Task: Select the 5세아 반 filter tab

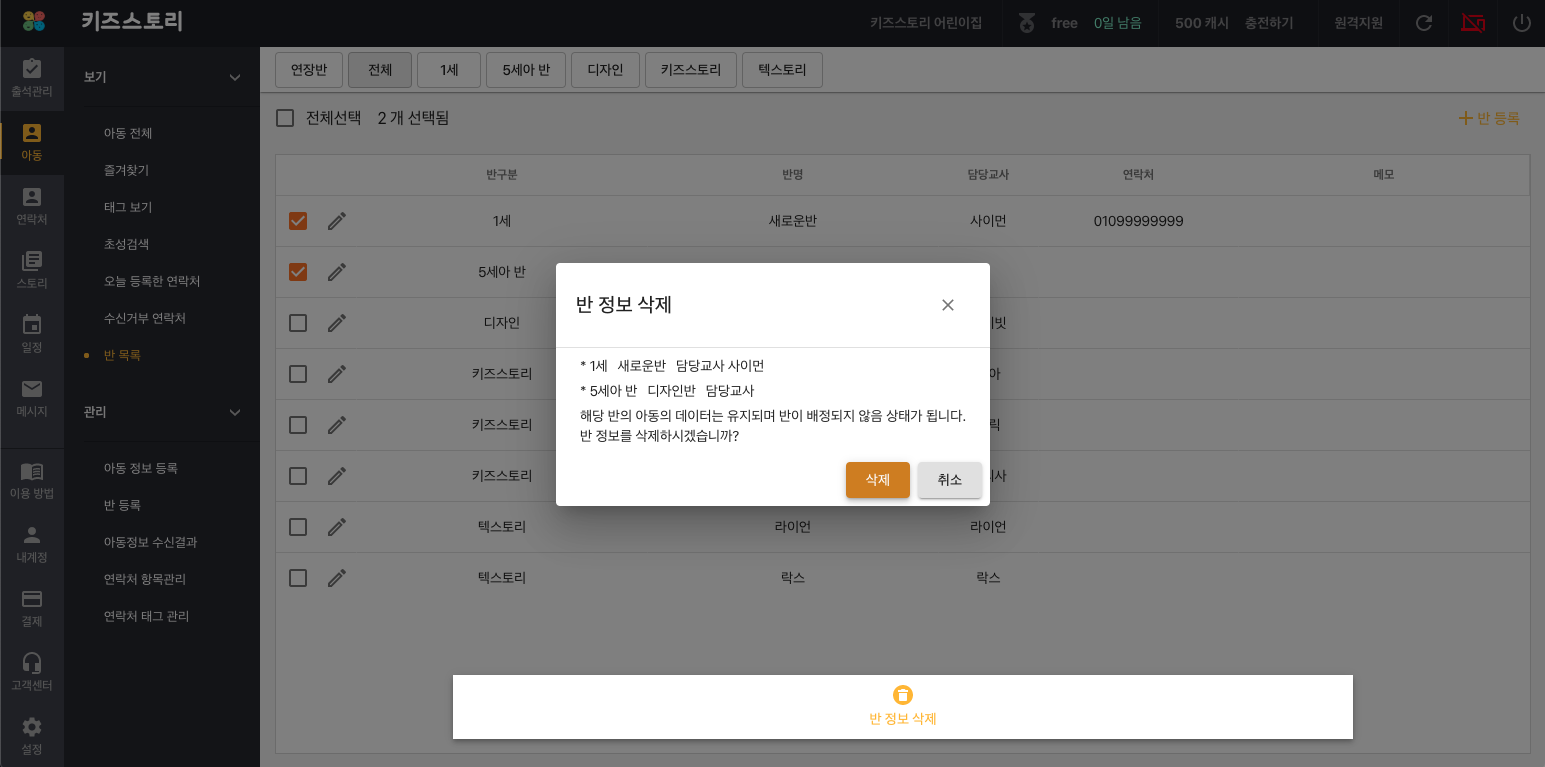Action: pos(526,70)
